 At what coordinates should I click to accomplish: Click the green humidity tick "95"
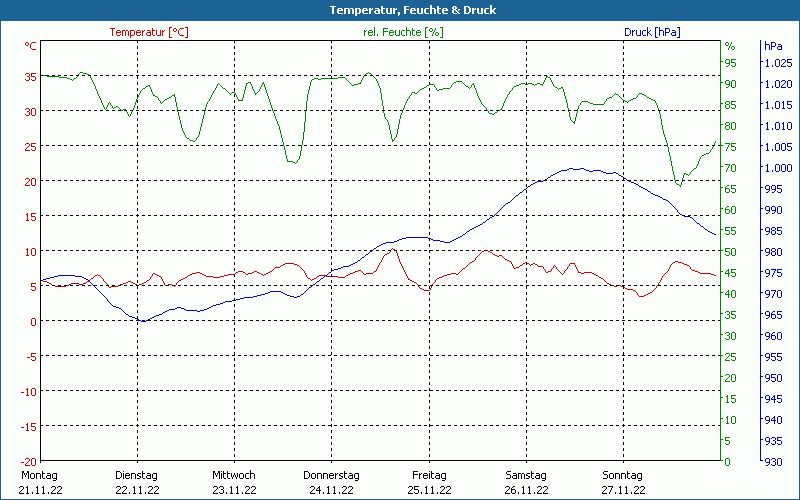[731, 63]
